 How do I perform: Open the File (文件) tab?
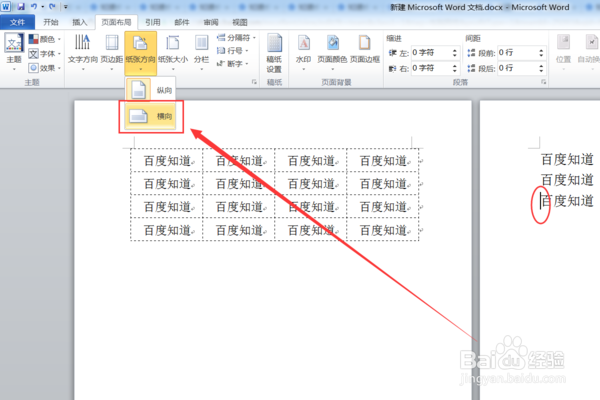pyautogui.click(x=17, y=22)
